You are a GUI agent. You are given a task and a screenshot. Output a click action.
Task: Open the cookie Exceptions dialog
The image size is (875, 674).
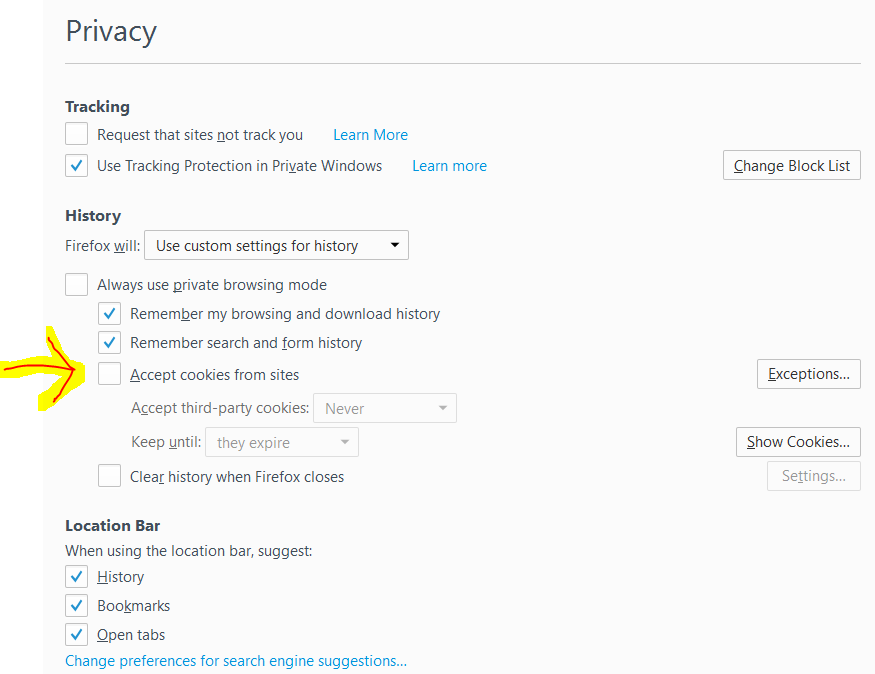(809, 374)
